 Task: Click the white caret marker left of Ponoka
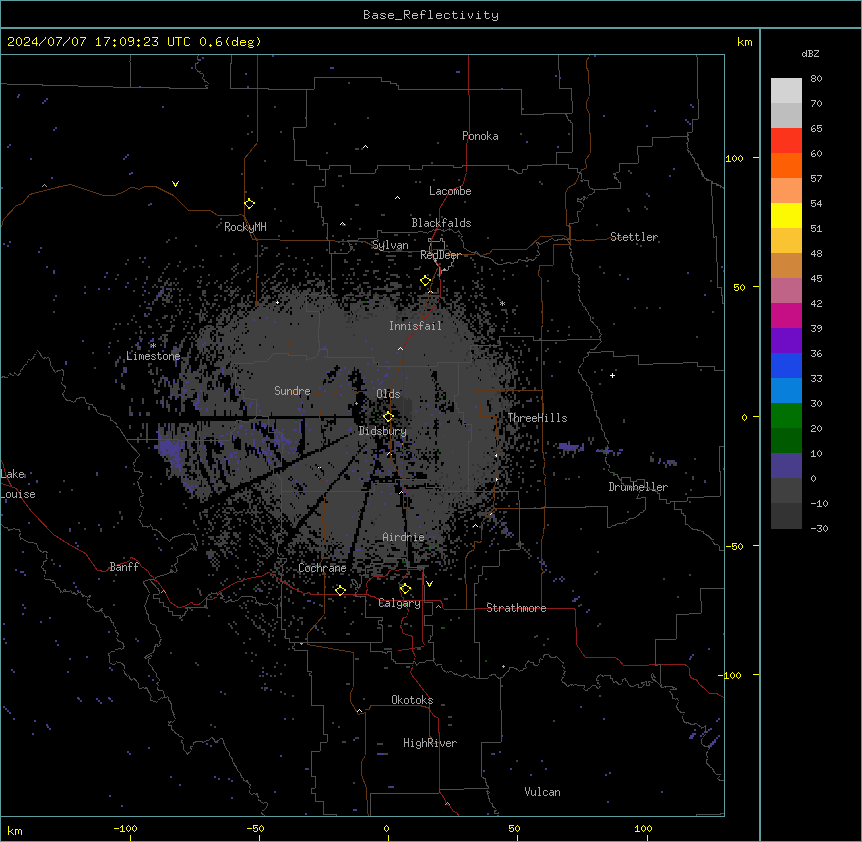tap(365, 147)
